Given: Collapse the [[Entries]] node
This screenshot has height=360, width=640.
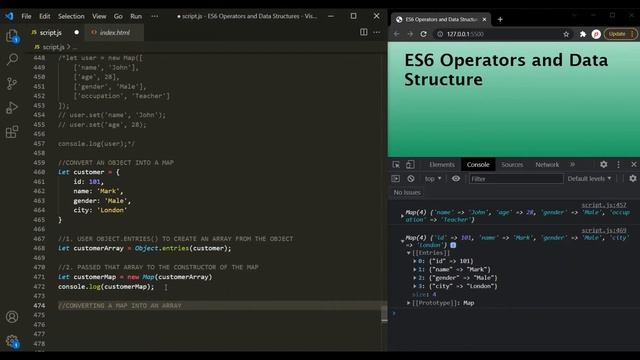Looking at the screenshot, I should coord(409,253).
